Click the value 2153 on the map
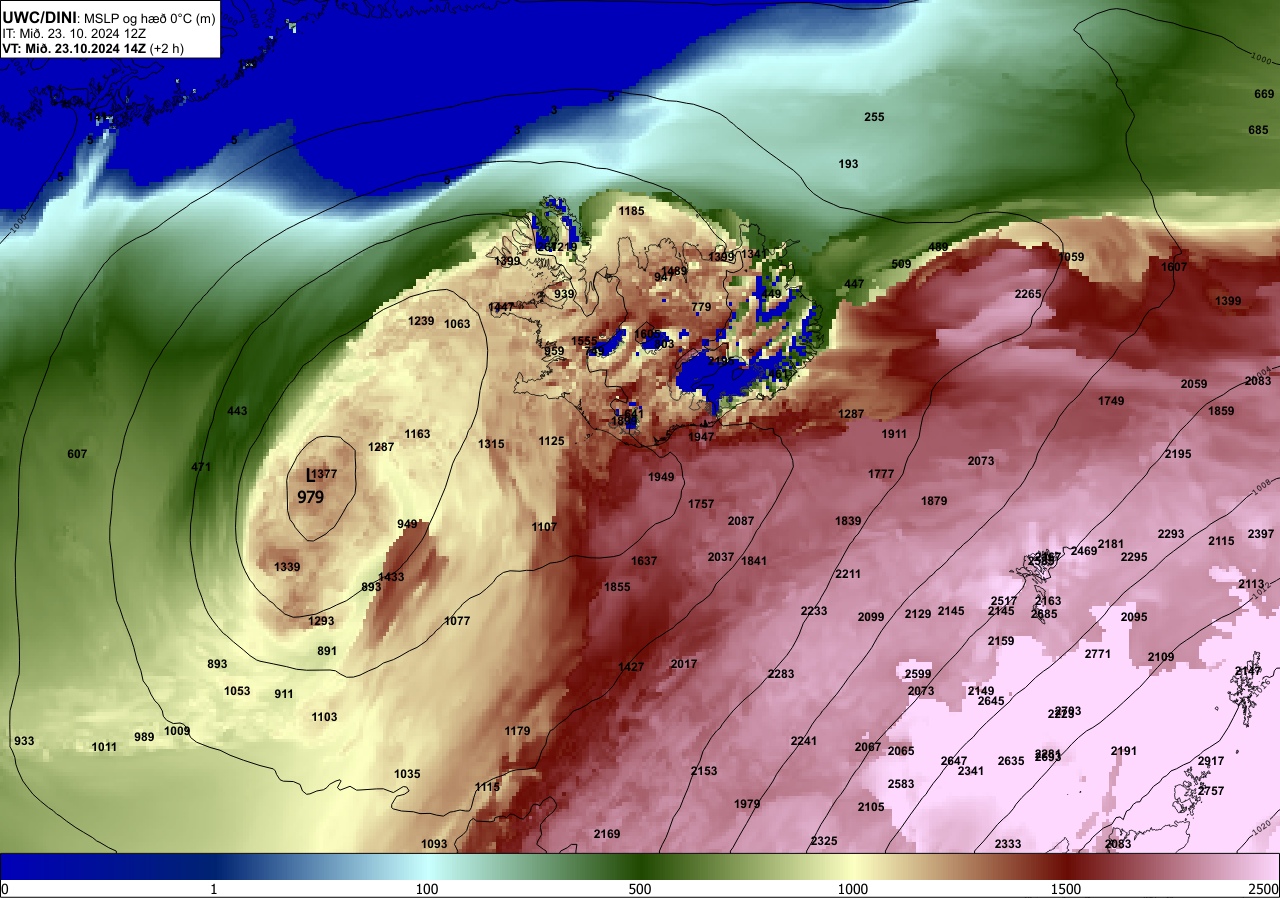The image size is (1280, 898). pyautogui.click(x=704, y=771)
